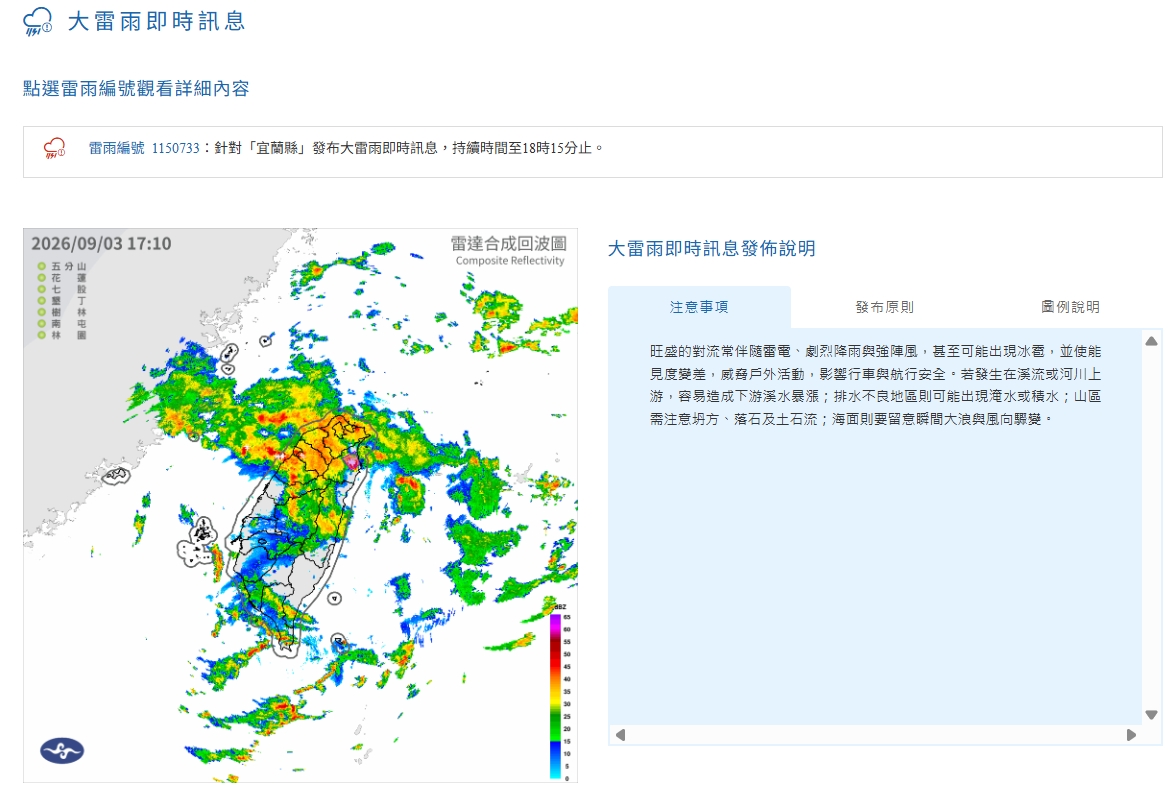Screen dimensions: 1171x791
Task: Click the 墾丁 radar station legend entry
Action: 62,301
